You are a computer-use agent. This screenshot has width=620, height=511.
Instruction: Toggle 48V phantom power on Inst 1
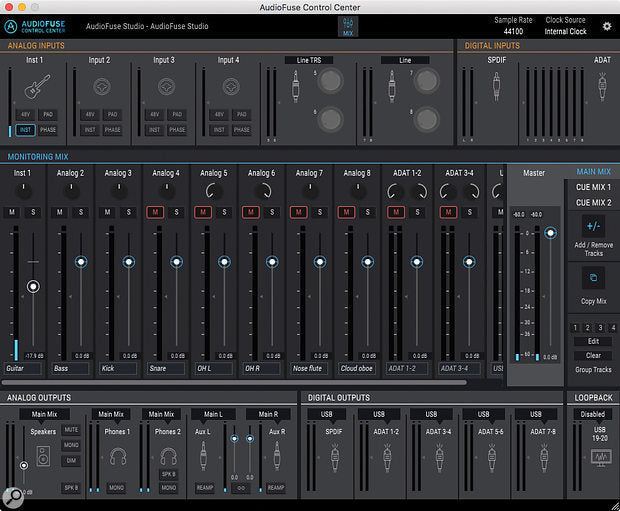[25, 115]
